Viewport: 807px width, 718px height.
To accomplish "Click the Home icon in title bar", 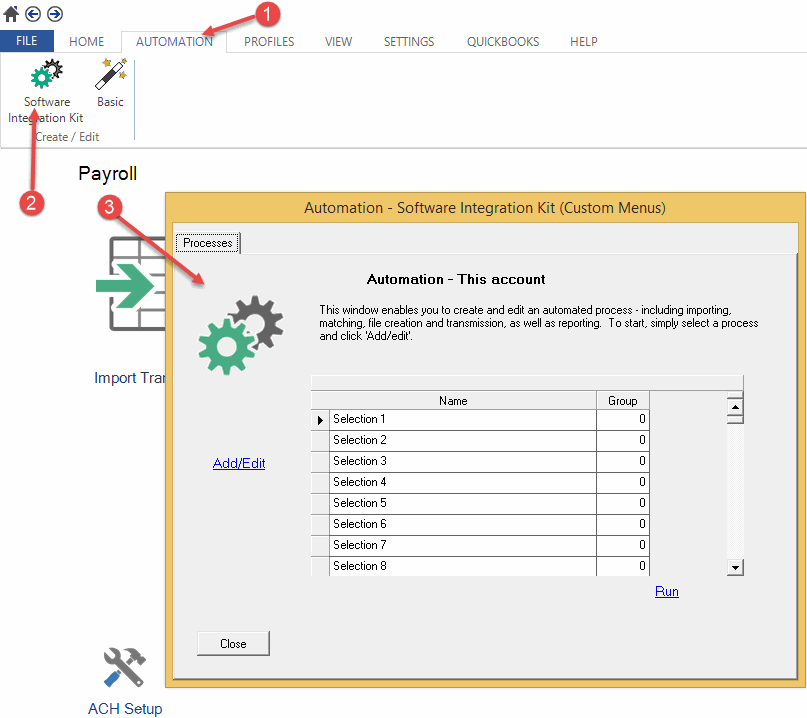I will click(11, 14).
